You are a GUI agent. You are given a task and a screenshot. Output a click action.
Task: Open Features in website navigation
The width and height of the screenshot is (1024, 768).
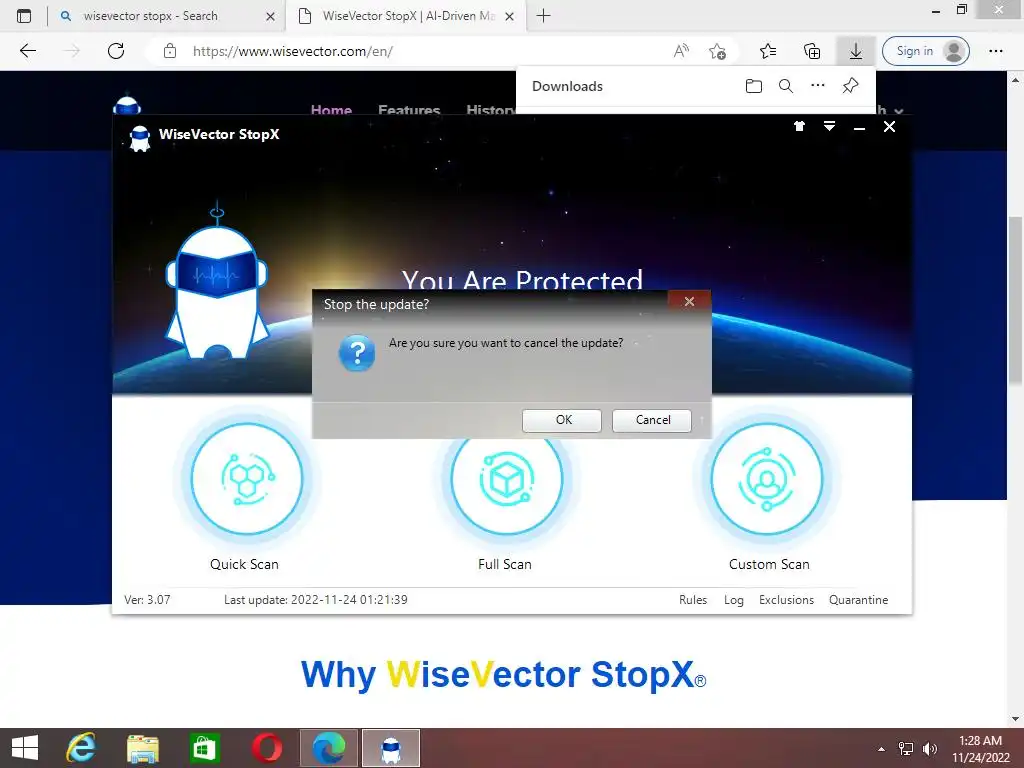click(409, 108)
